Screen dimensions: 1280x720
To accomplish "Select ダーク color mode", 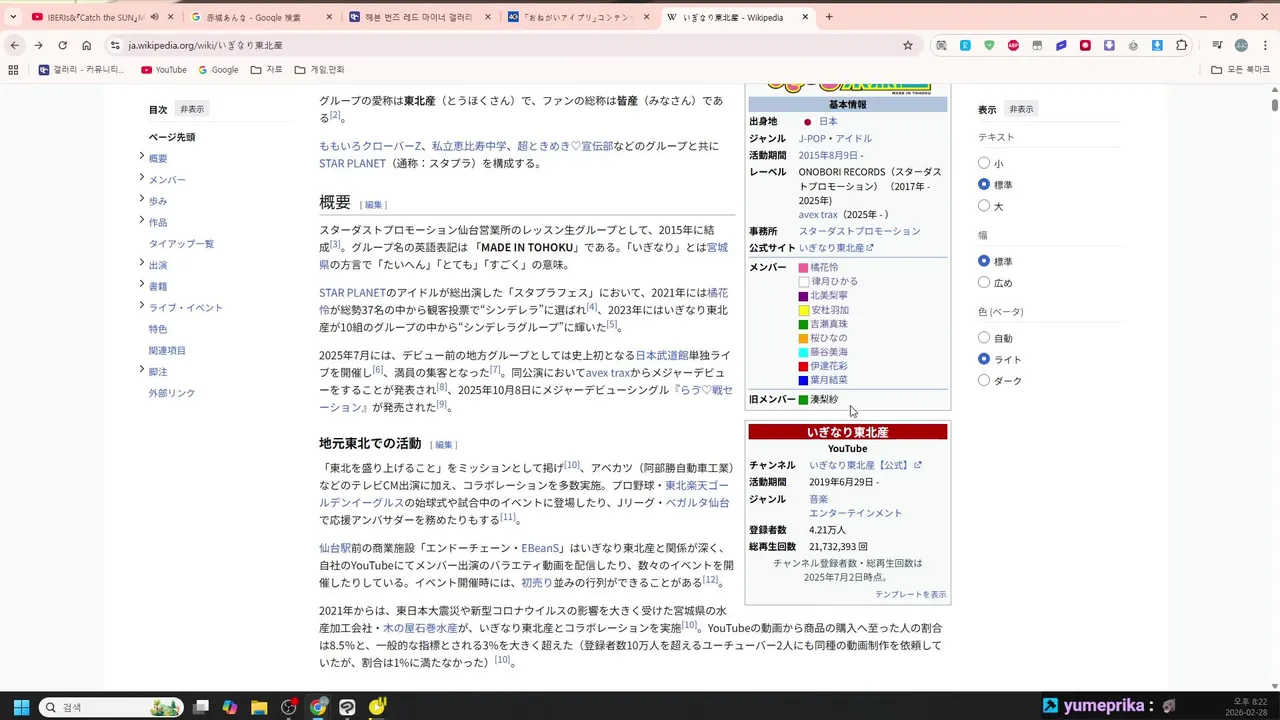I will point(984,380).
